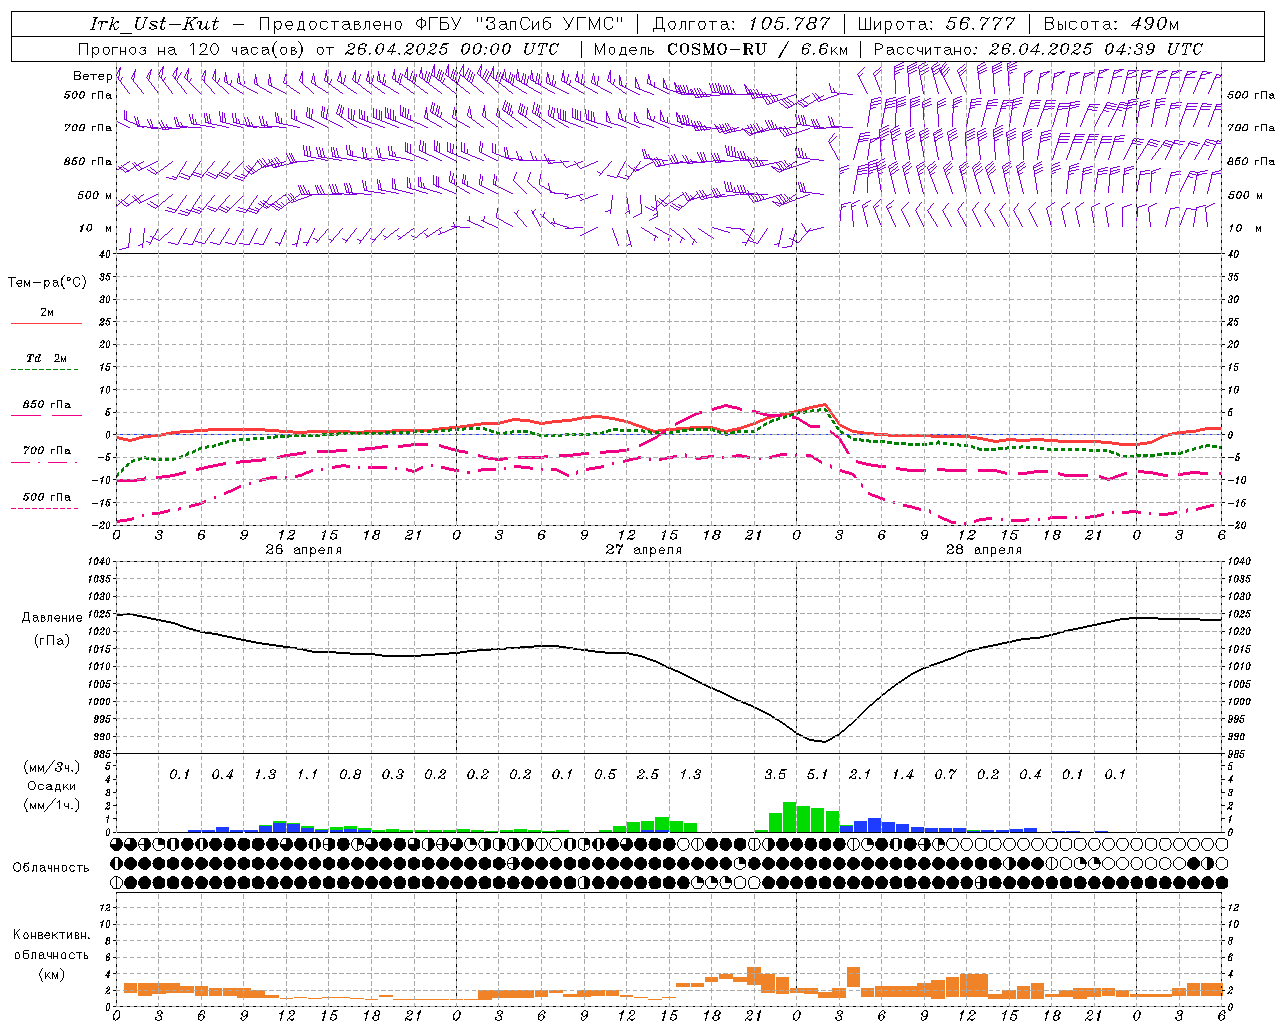Click '500 гПа' entry in temperature legend
The width and height of the screenshot is (1280, 1024).
pos(47,497)
